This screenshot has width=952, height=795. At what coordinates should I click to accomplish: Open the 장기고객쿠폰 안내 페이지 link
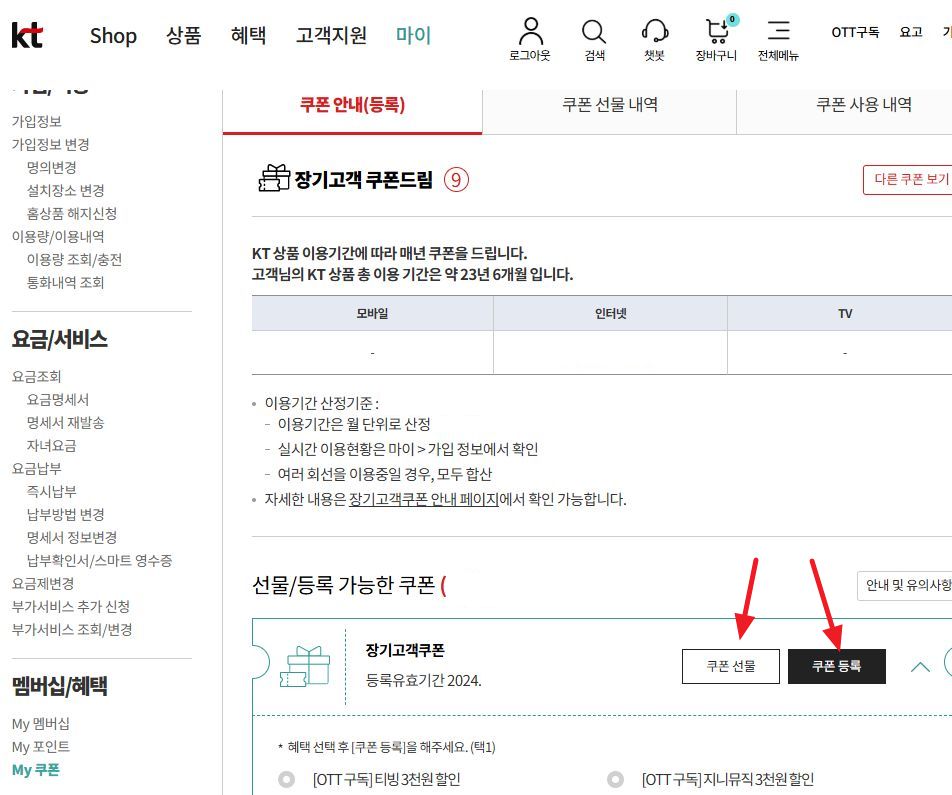coord(424,500)
